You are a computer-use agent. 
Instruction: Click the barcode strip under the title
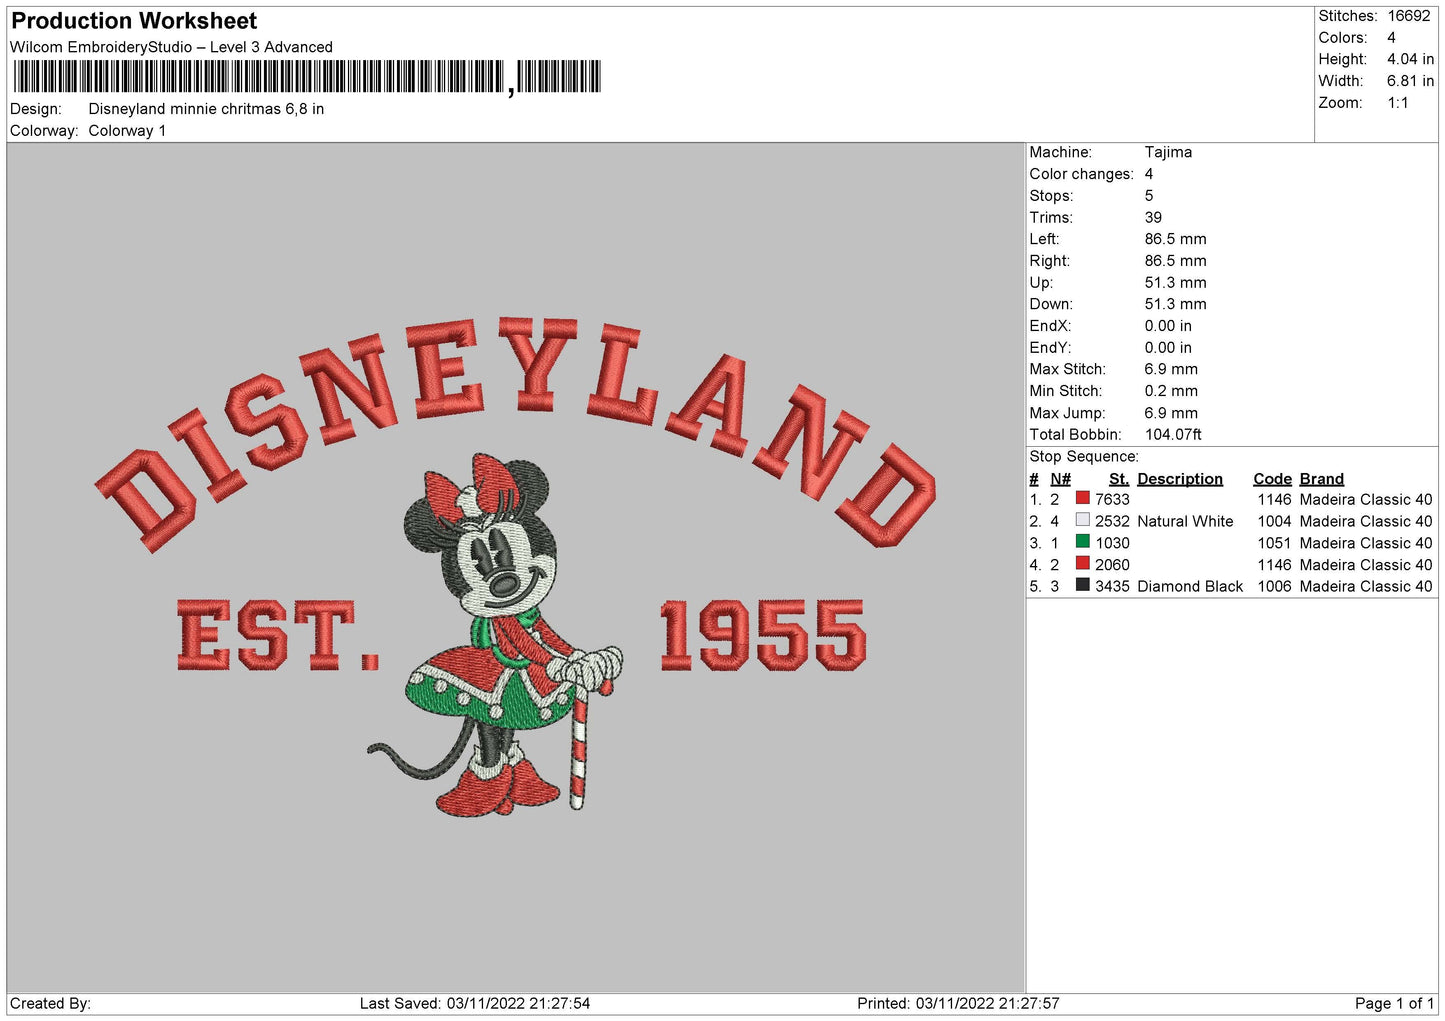click(x=307, y=76)
